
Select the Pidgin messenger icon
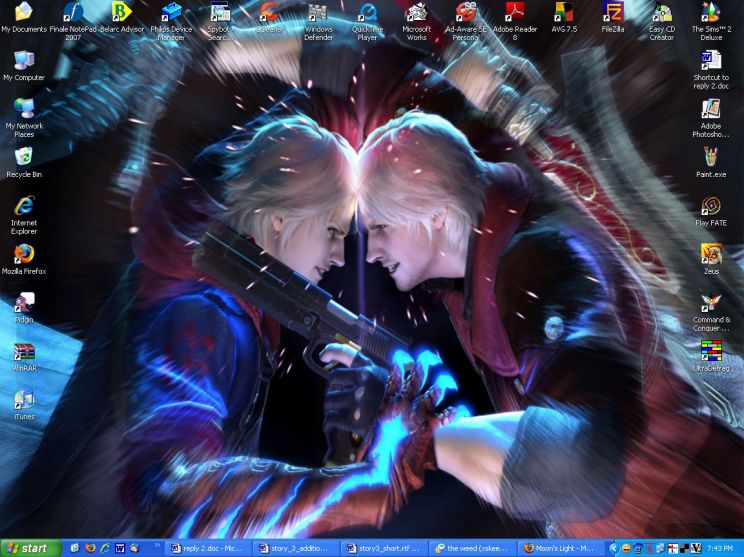(x=24, y=308)
